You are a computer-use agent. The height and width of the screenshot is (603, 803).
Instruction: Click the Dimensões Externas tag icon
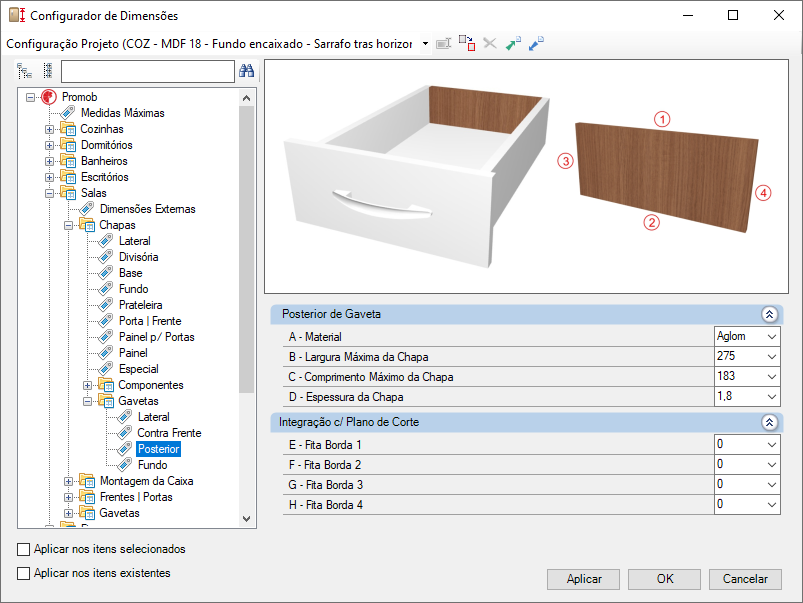click(87, 209)
